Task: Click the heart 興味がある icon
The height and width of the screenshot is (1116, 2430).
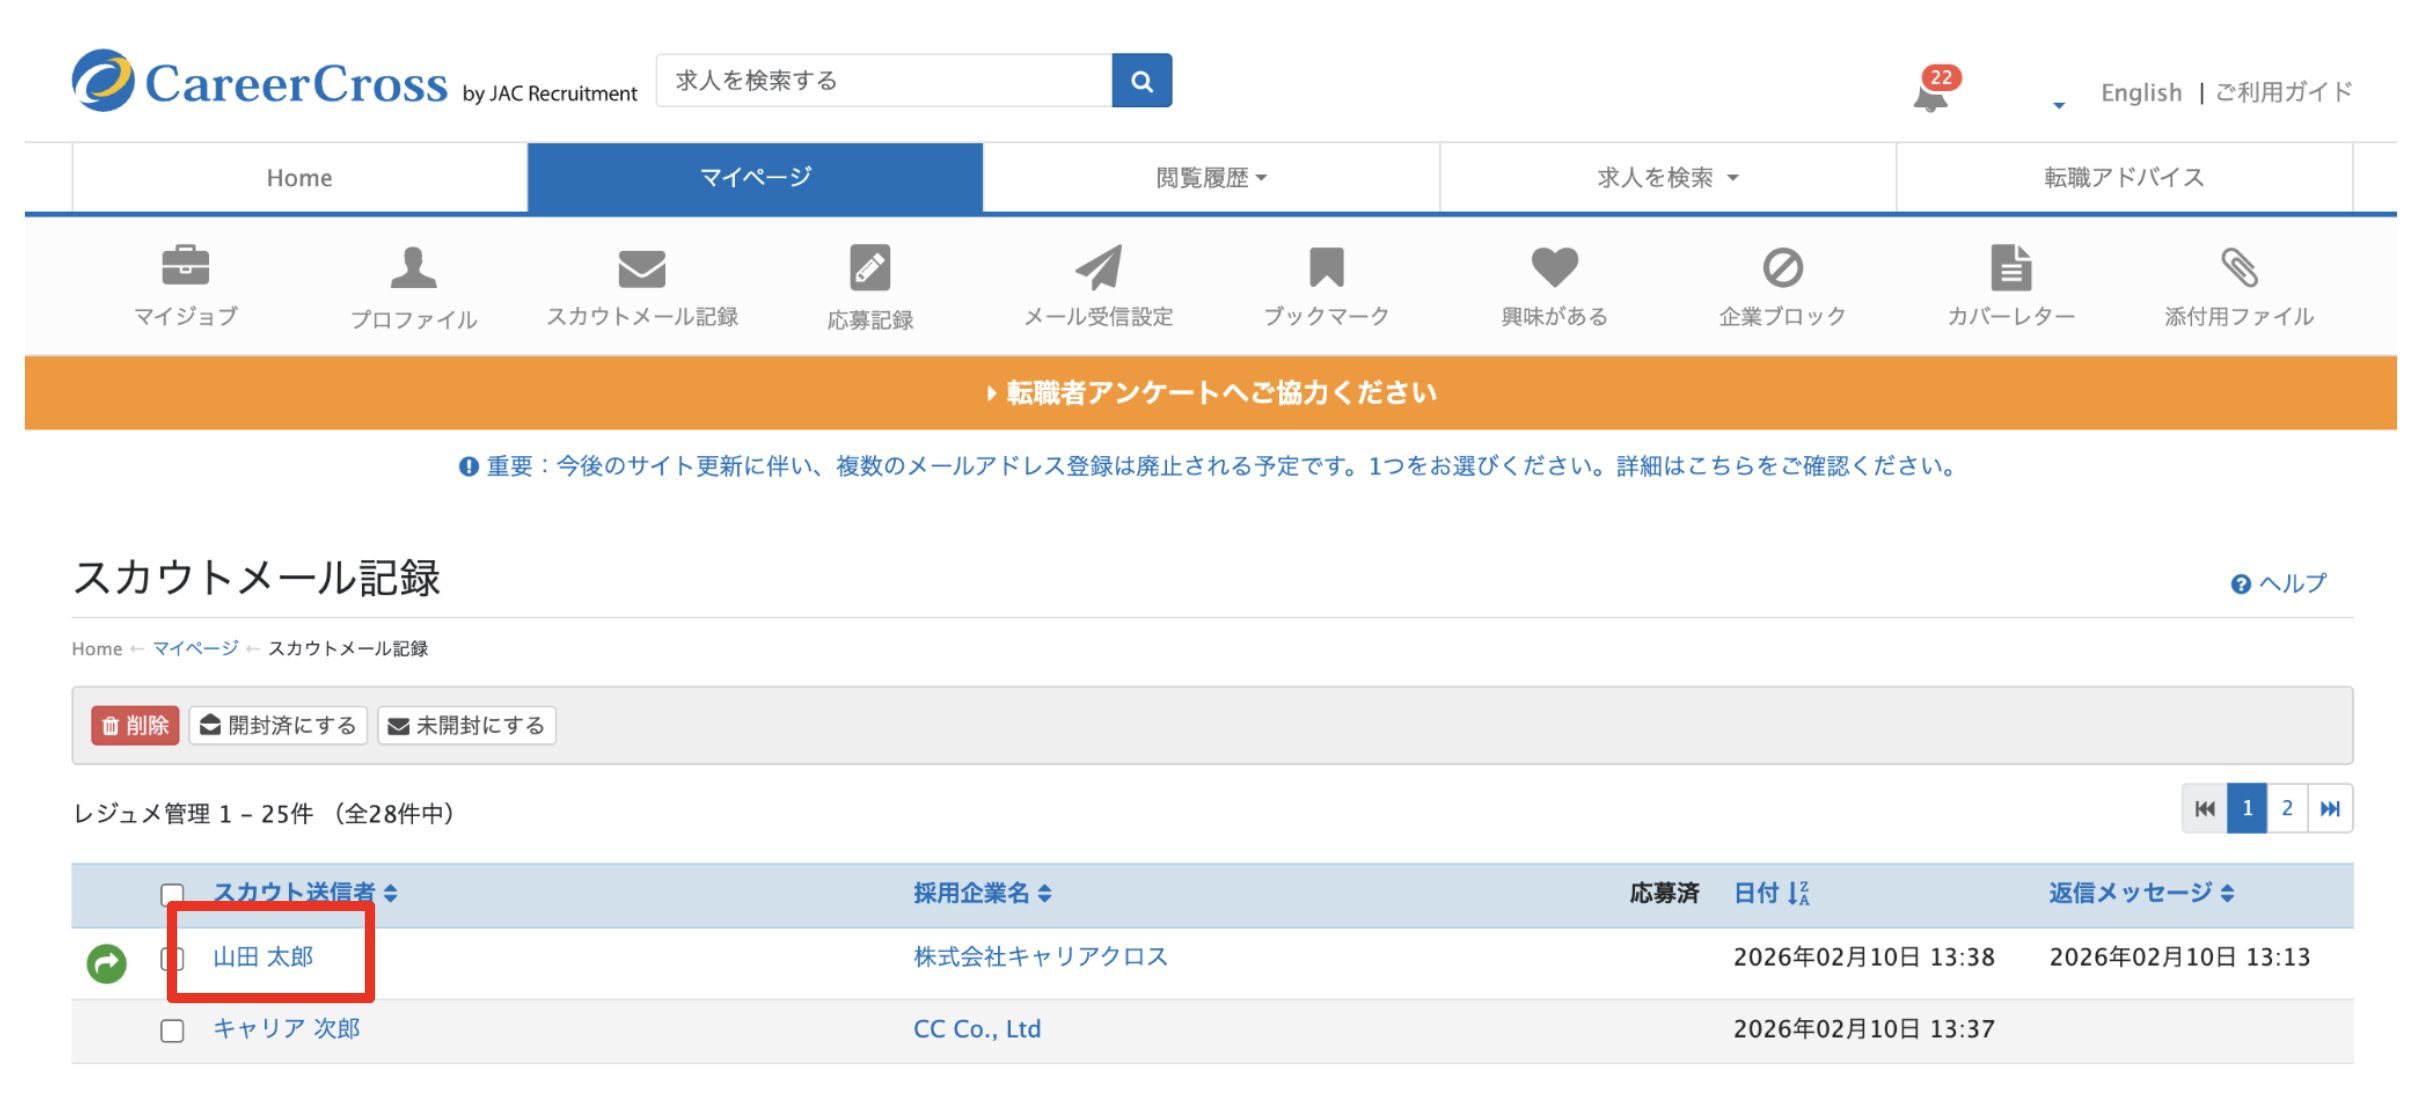Action: 1554,268
